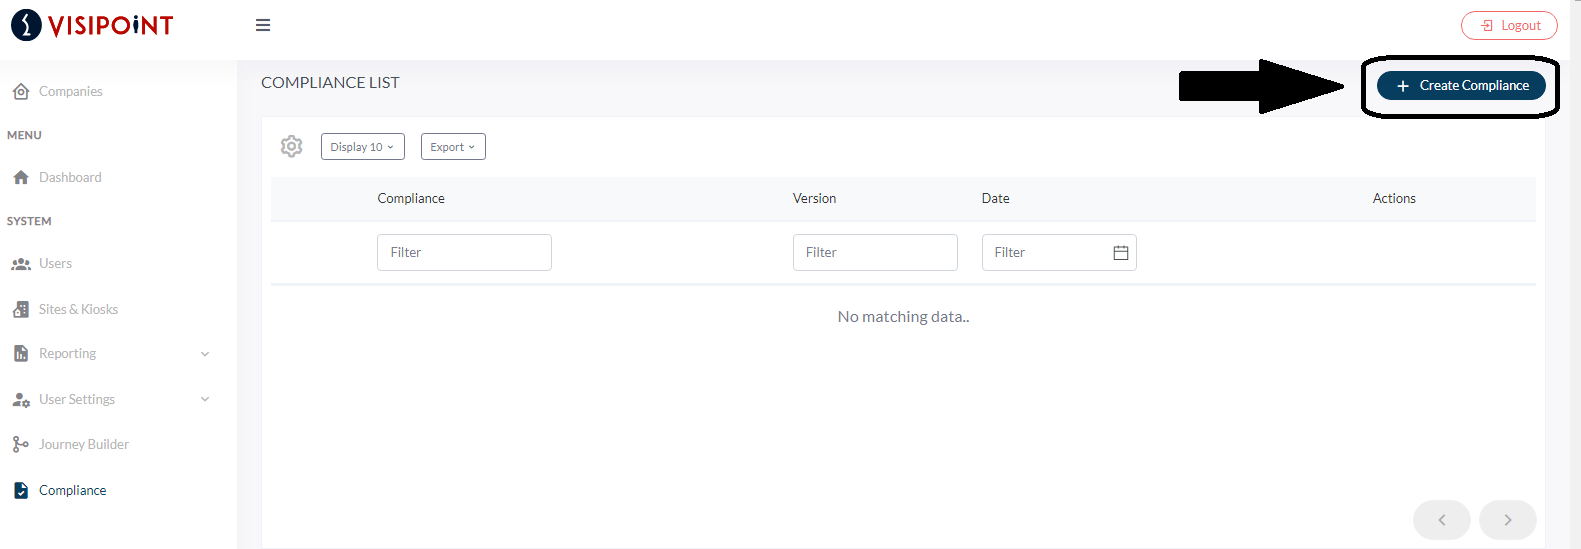Expand the Reporting submenu chevron
The height and width of the screenshot is (549, 1581).
point(205,354)
